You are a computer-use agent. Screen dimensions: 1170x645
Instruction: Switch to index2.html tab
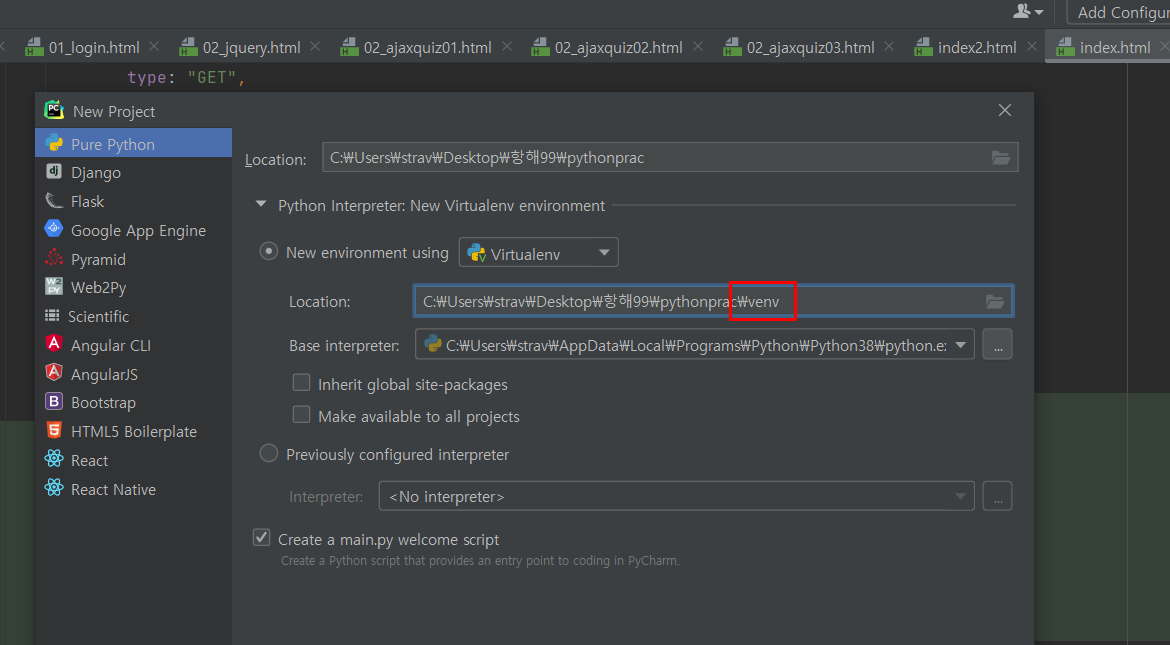(x=977, y=48)
